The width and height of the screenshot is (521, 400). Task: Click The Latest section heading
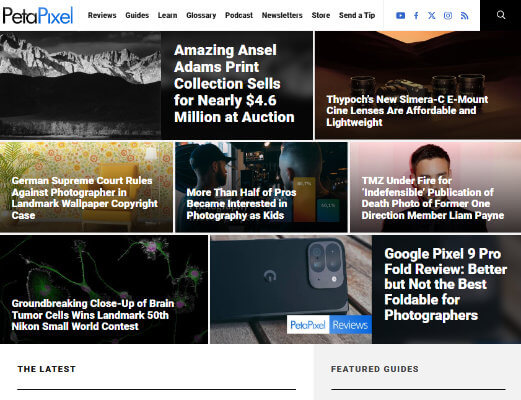point(47,369)
